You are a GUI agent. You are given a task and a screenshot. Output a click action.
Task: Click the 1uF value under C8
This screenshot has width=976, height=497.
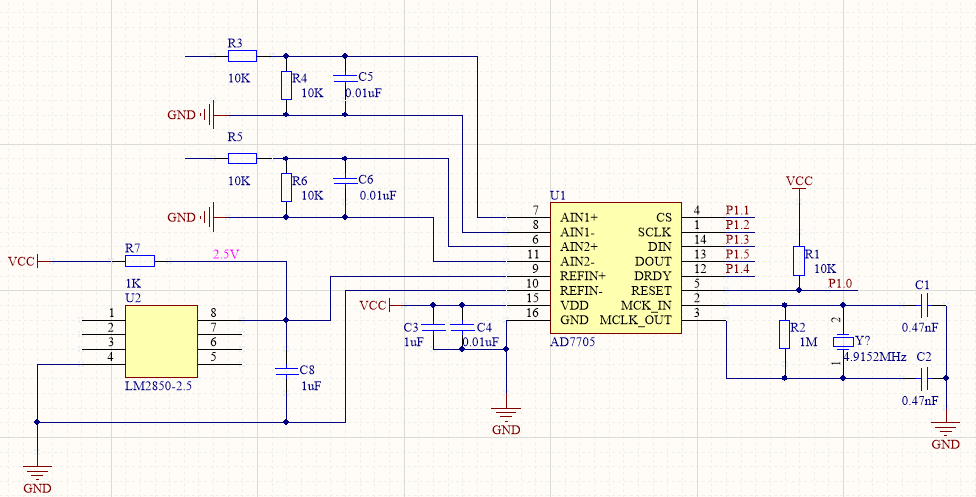click(311, 386)
